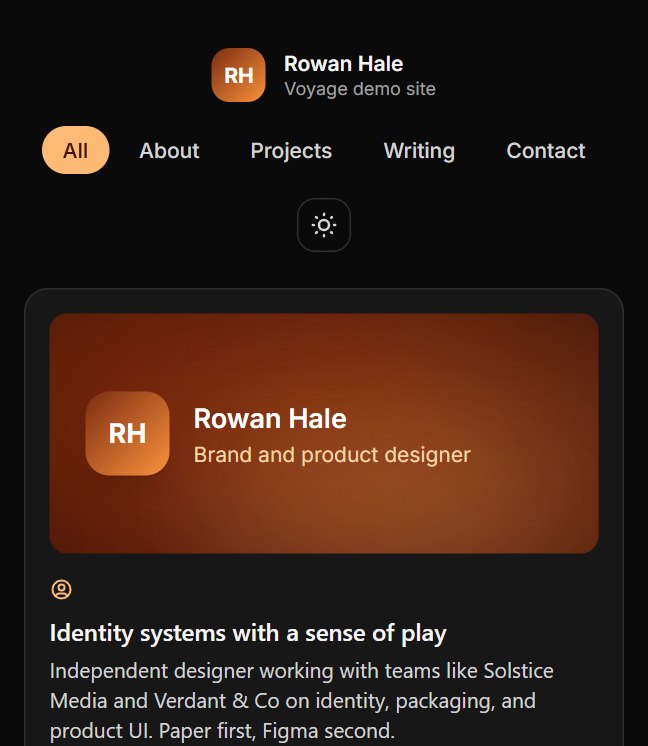This screenshot has width=648, height=746.
Task: Switch to the Projects tab
Action: tap(291, 150)
